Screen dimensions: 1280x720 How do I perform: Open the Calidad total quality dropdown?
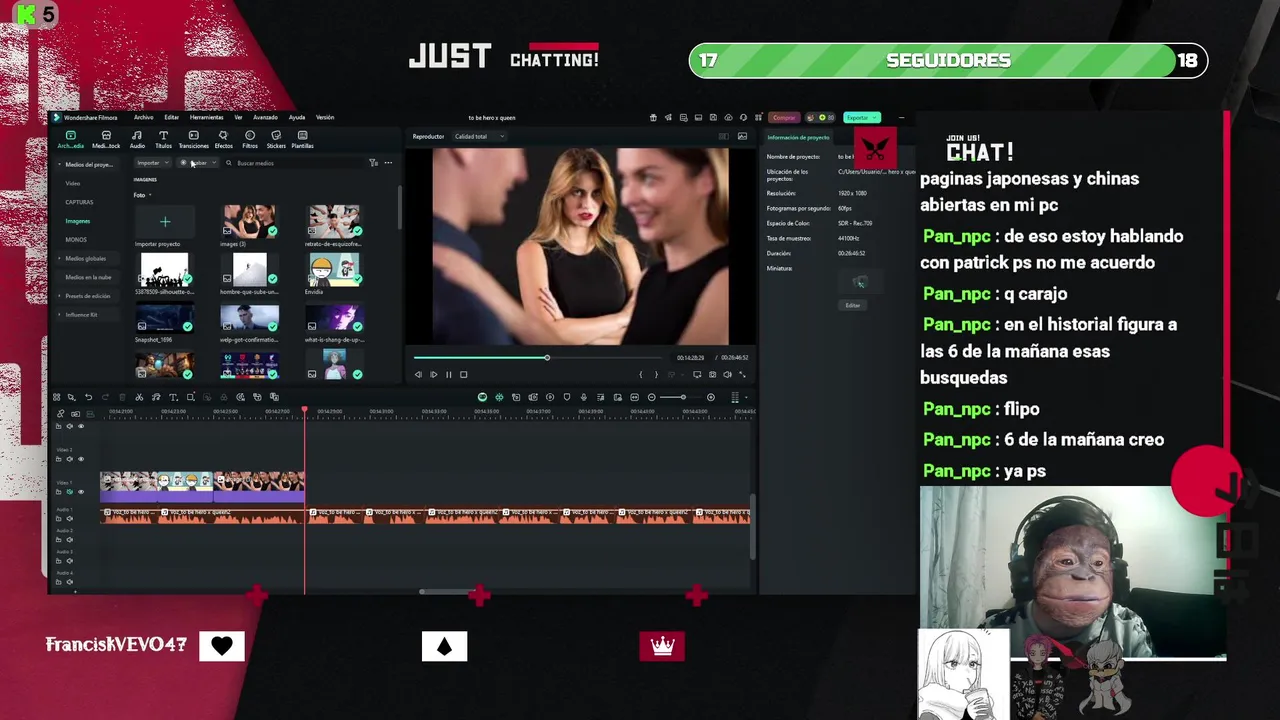click(479, 136)
